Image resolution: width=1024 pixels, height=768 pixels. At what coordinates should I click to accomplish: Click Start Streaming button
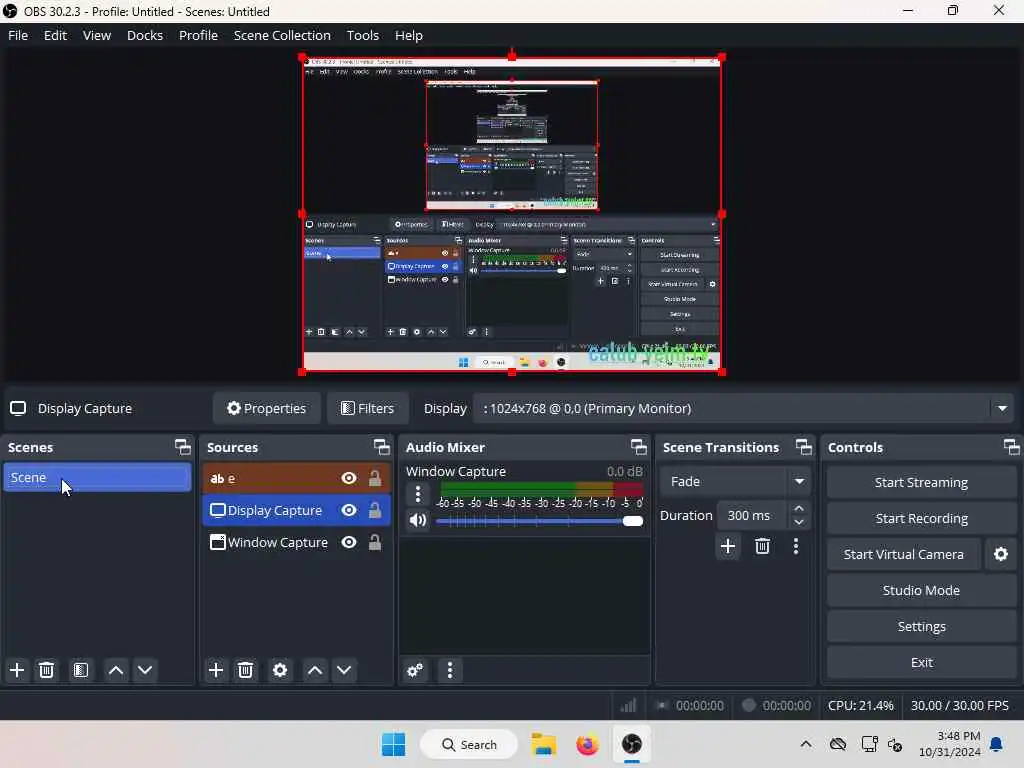[921, 483]
